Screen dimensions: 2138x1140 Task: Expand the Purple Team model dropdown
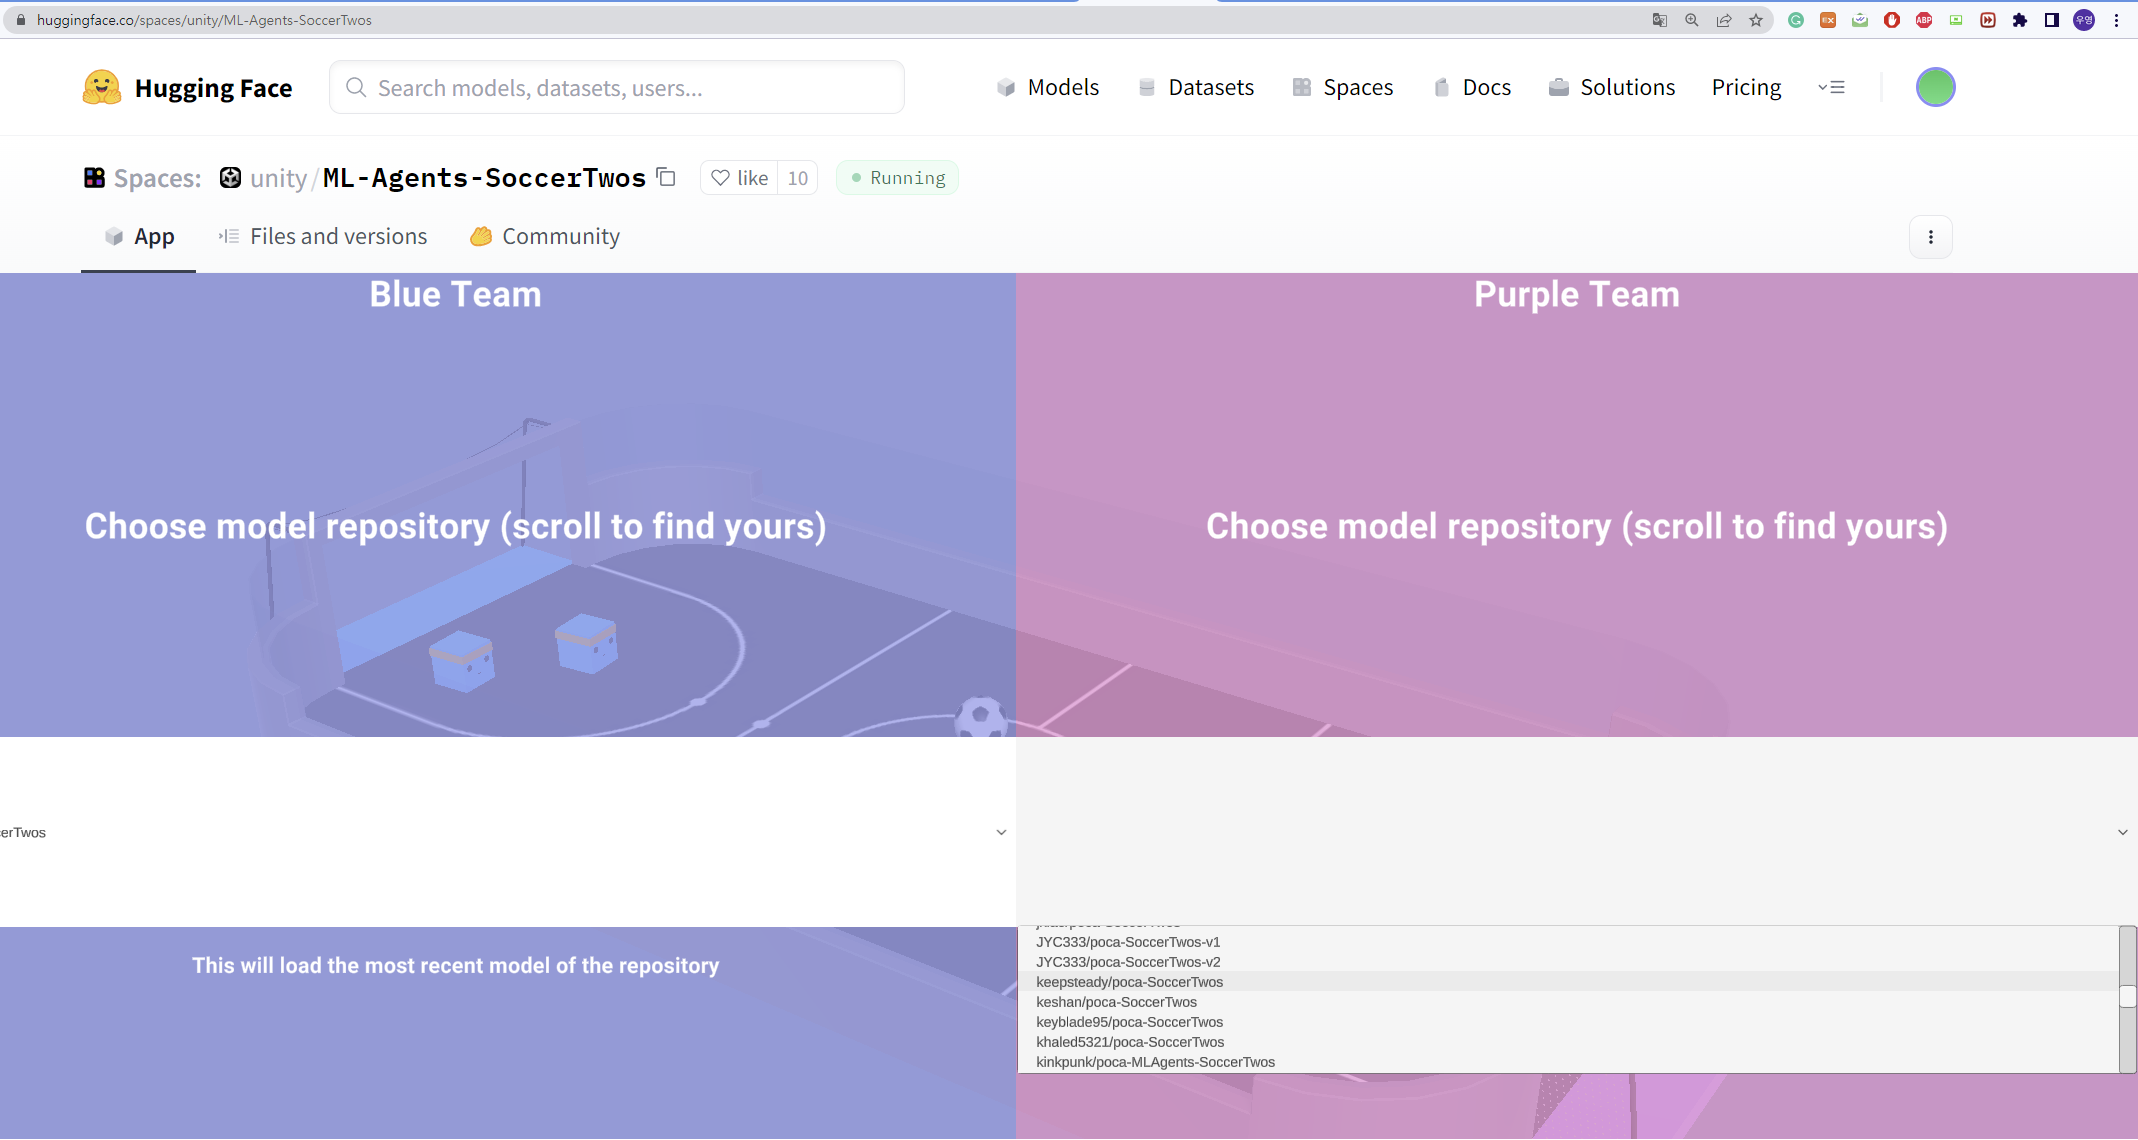tap(2122, 832)
